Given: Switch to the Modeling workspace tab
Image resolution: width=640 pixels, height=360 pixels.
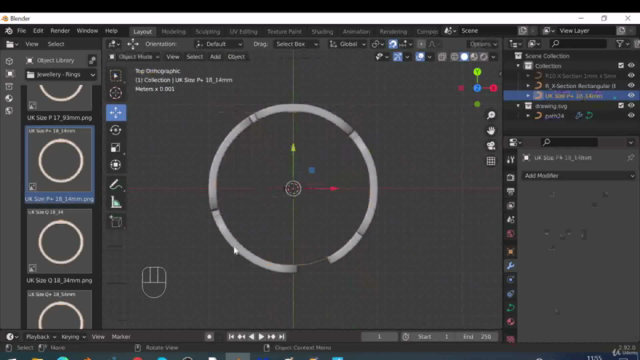Looking at the screenshot, I should pyautogui.click(x=173, y=31).
